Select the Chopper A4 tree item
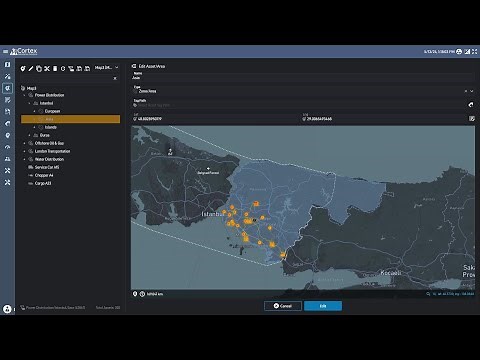The image size is (480, 360). tap(44, 175)
